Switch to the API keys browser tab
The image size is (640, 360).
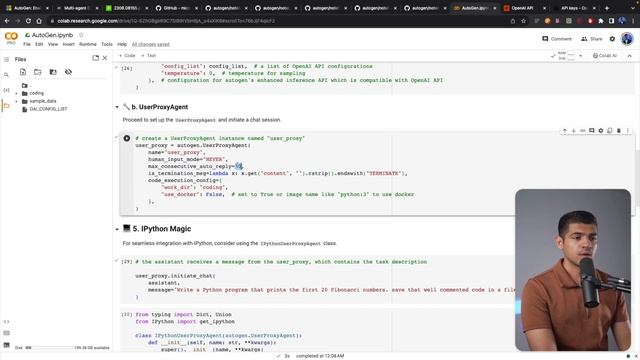tap(573, 8)
